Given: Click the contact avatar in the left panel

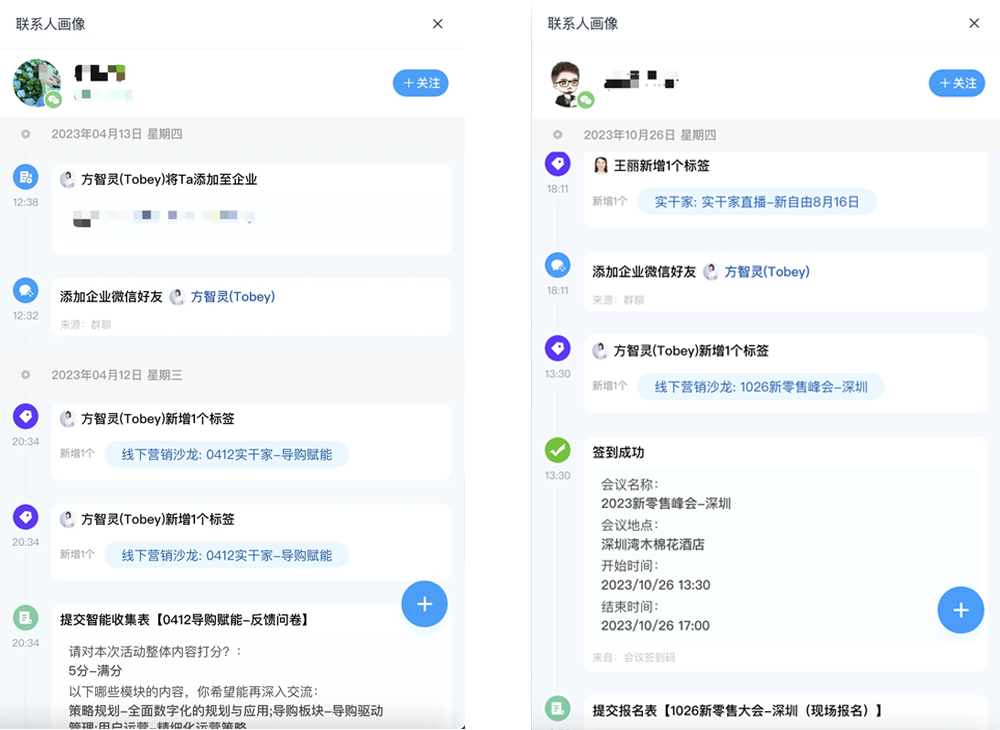Looking at the screenshot, I should pos(37,83).
